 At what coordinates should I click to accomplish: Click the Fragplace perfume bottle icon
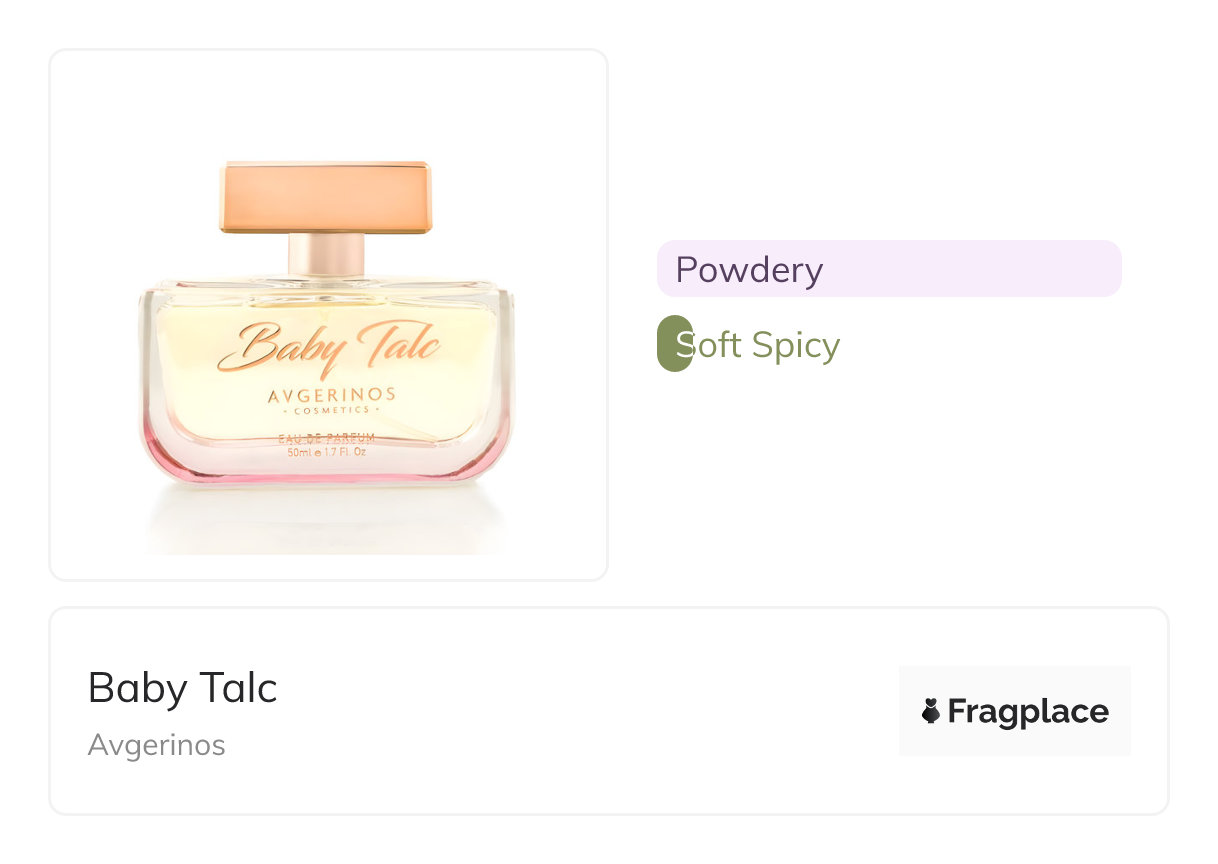tap(931, 711)
